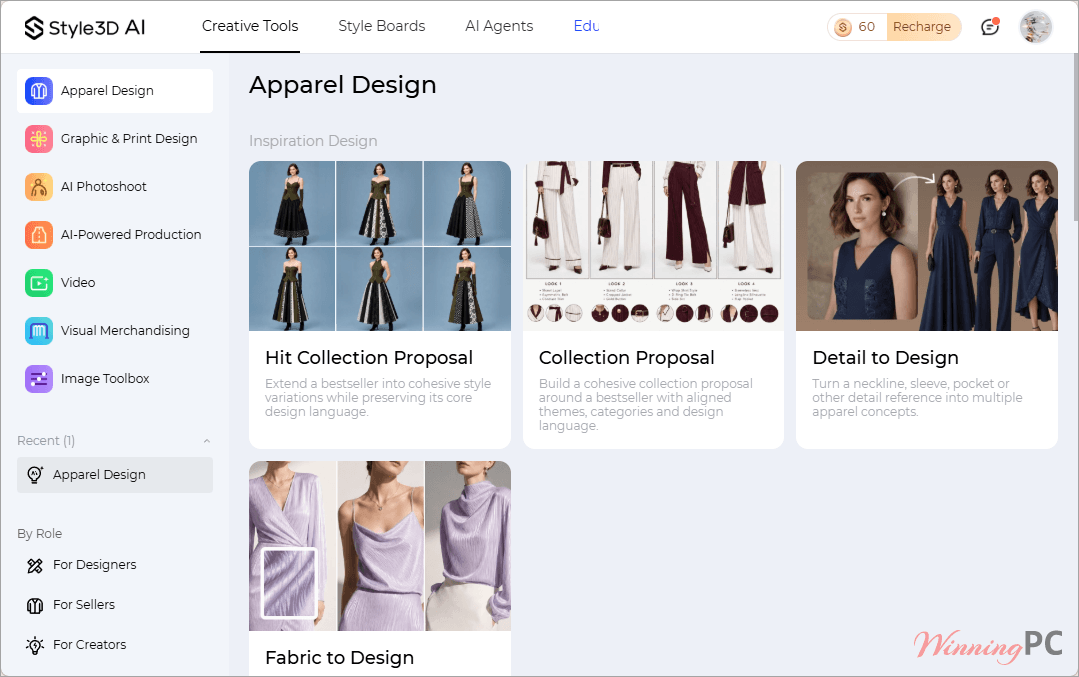Click the Style3D AI logo
The width and height of the screenshot is (1079, 677).
tap(85, 28)
